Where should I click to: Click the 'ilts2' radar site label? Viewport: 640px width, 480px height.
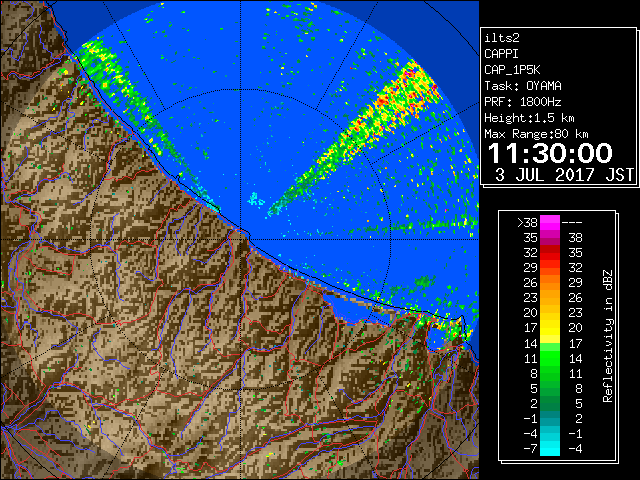pos(502,38)
